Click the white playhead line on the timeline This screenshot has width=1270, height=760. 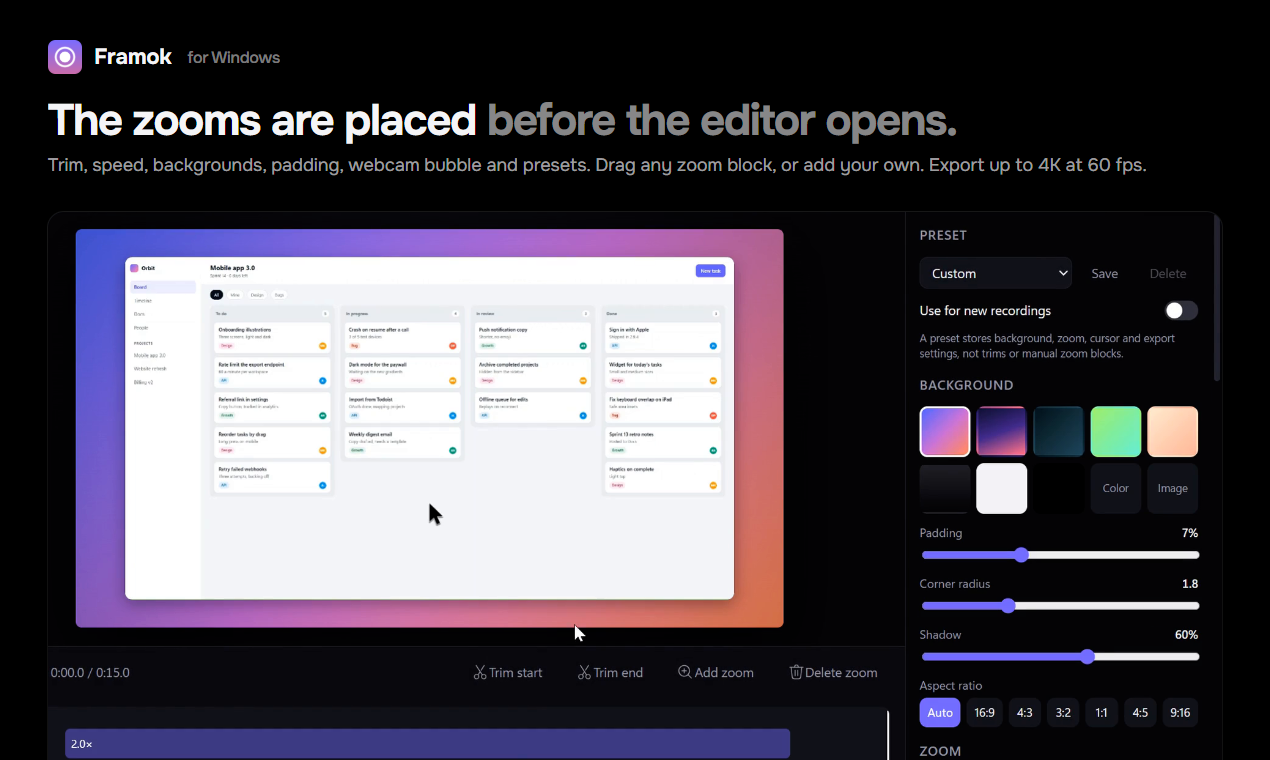[x=888, y=735]
